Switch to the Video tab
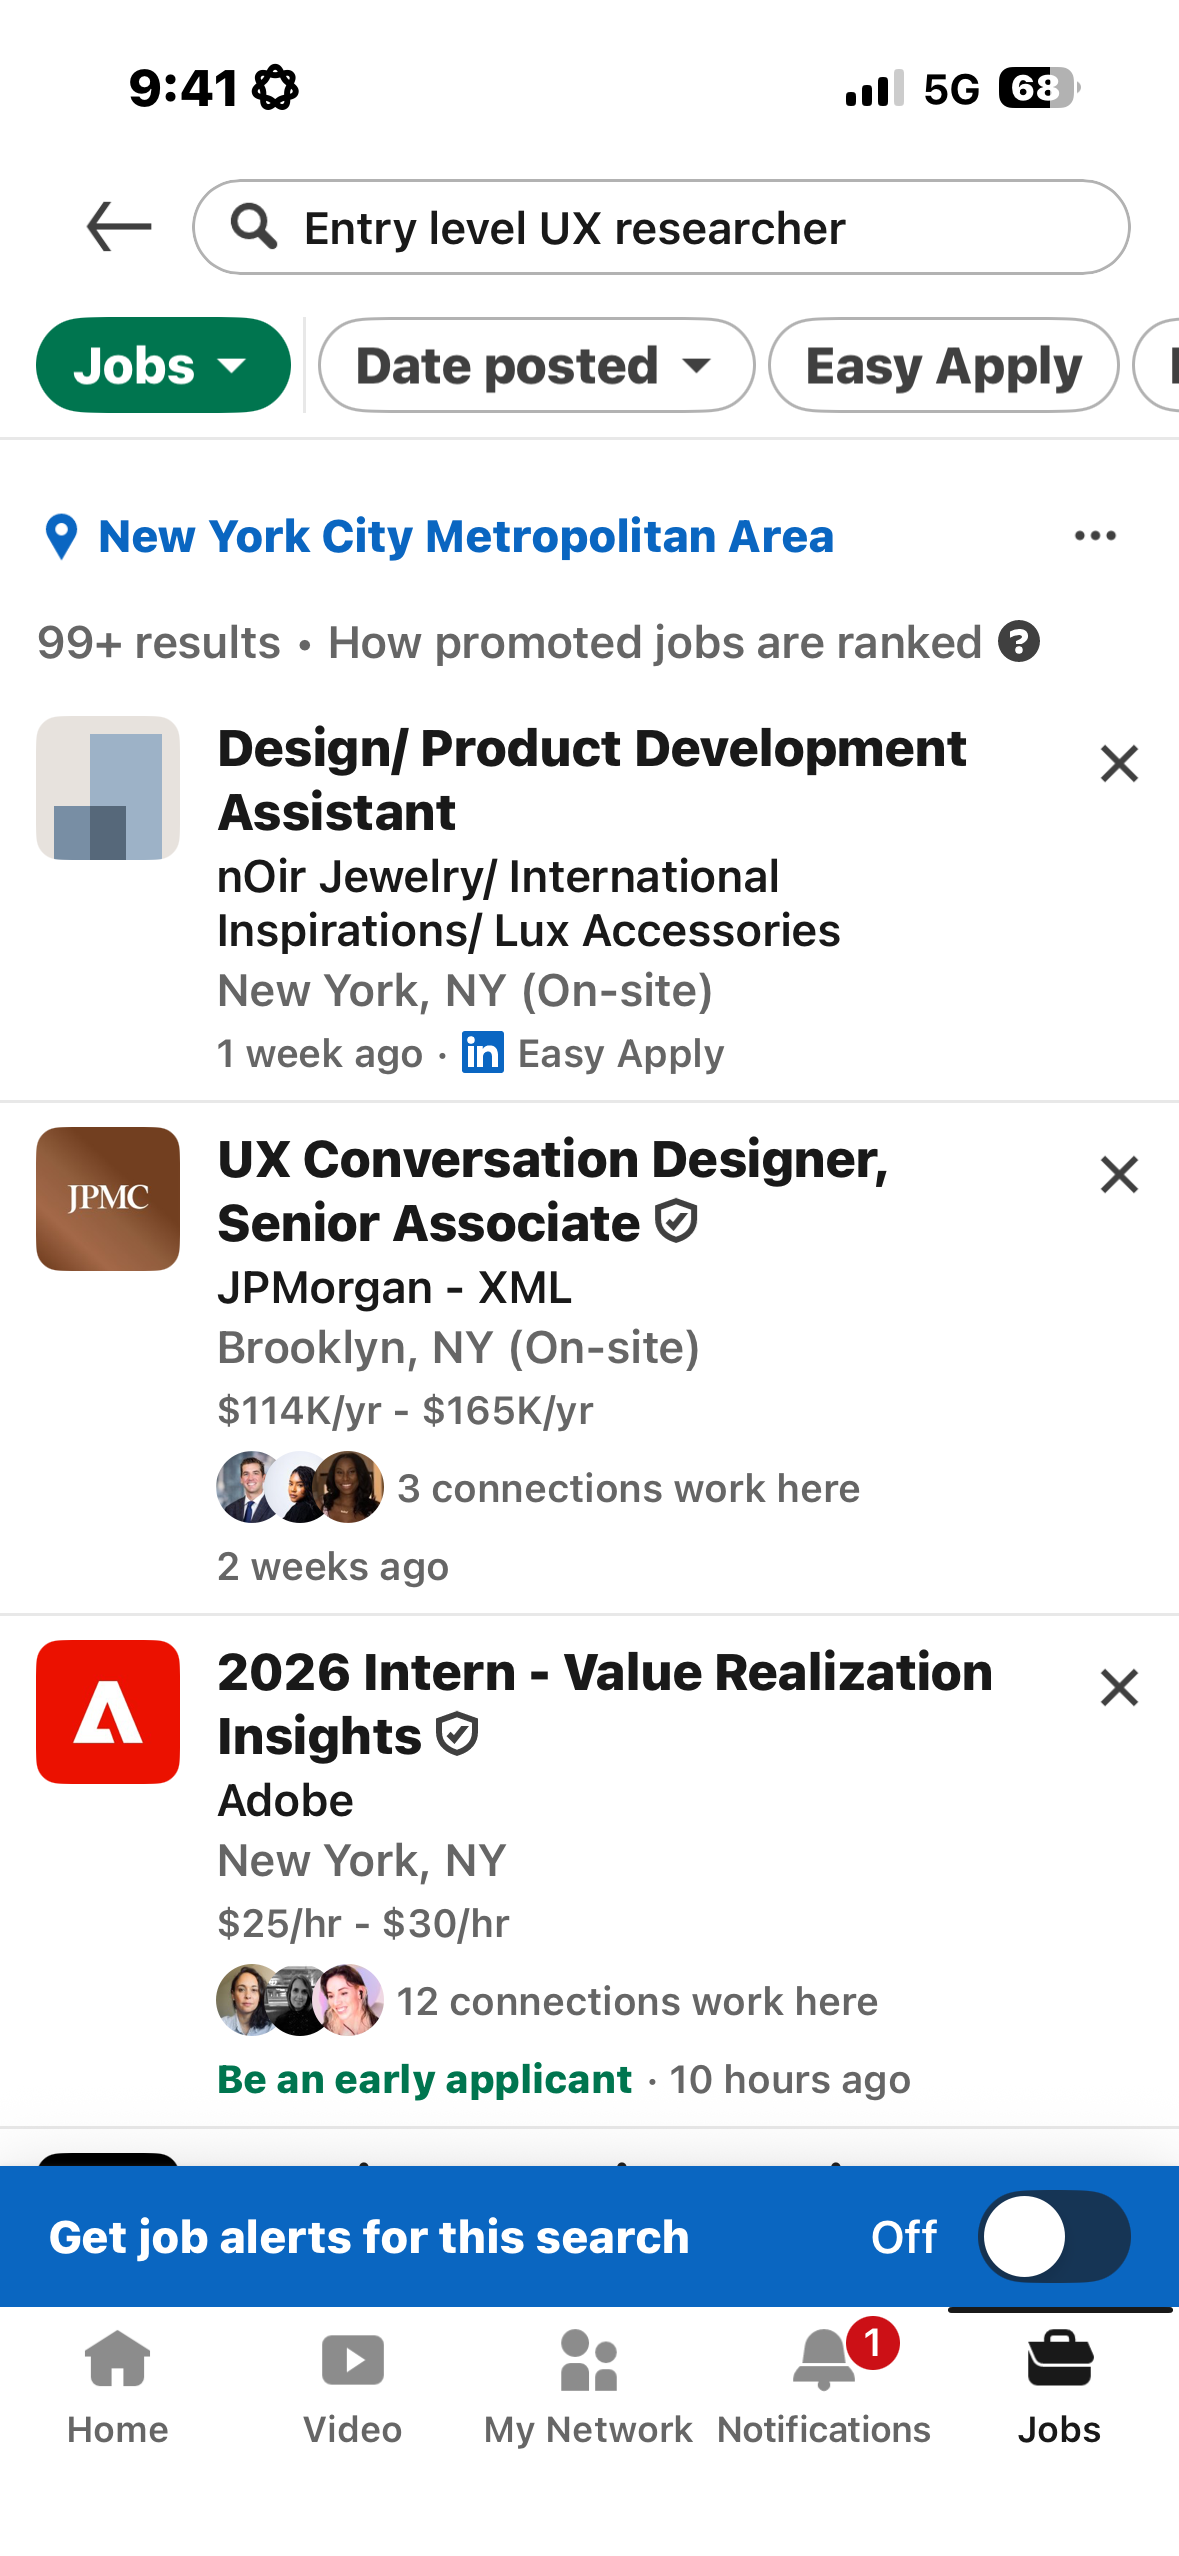The width and height of the screenshot is (1179, 2556). (353, 2386)
